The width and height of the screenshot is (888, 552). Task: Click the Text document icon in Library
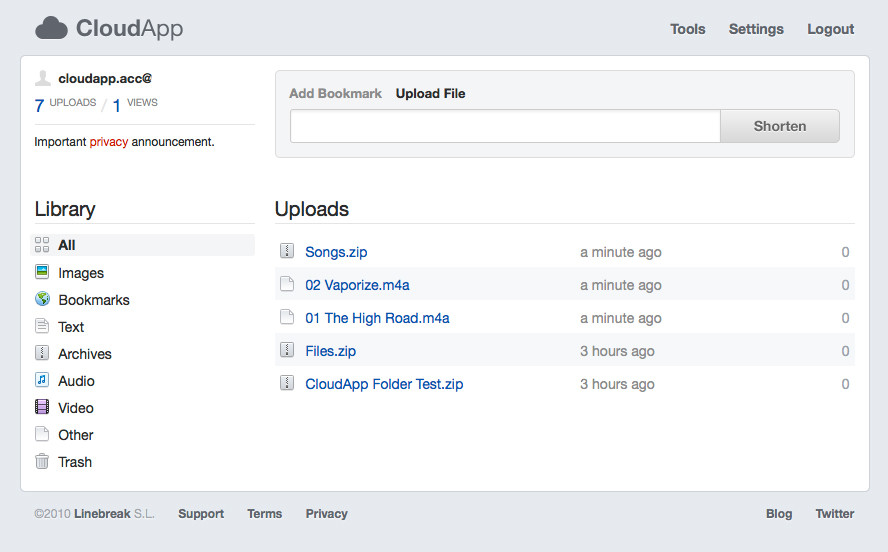[42, 326]
